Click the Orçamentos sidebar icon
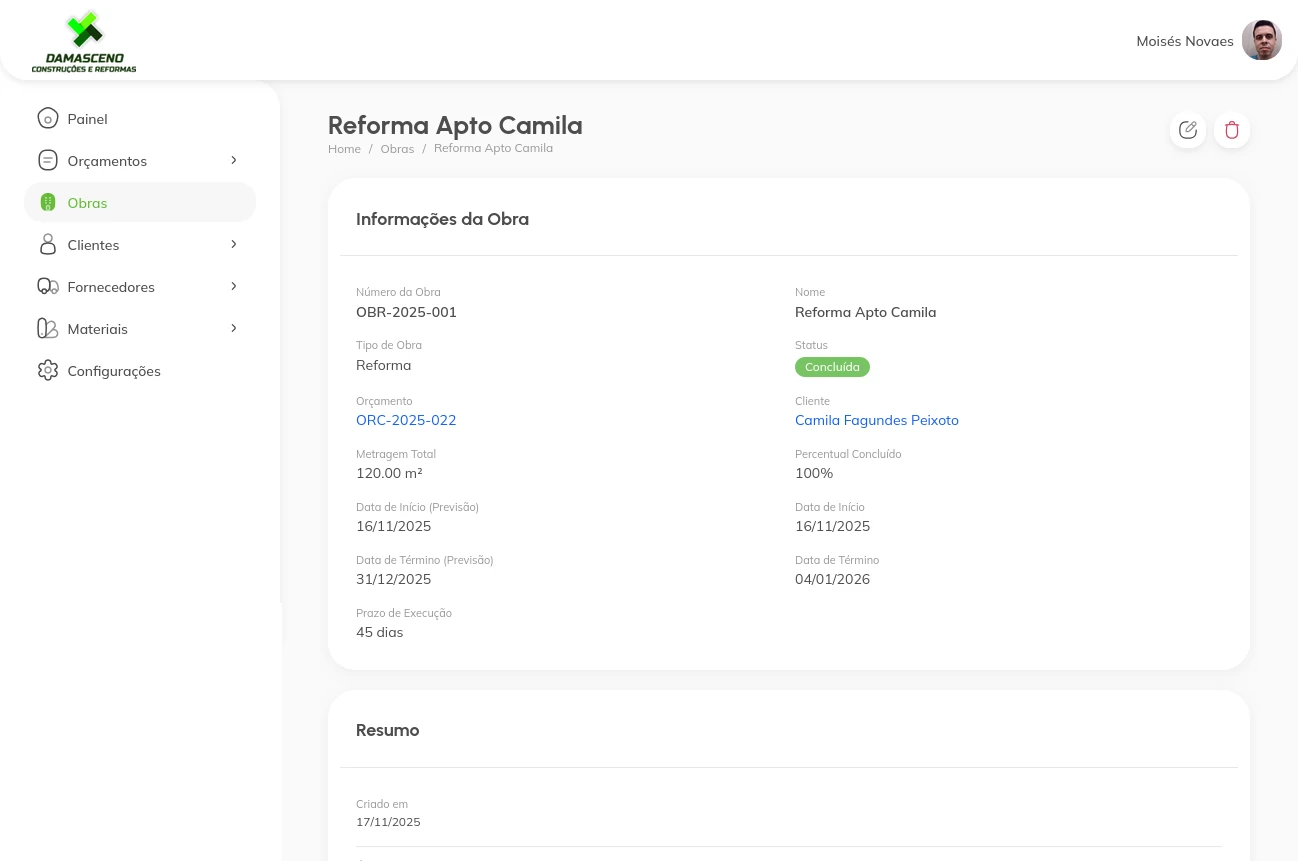 [47, 161]
